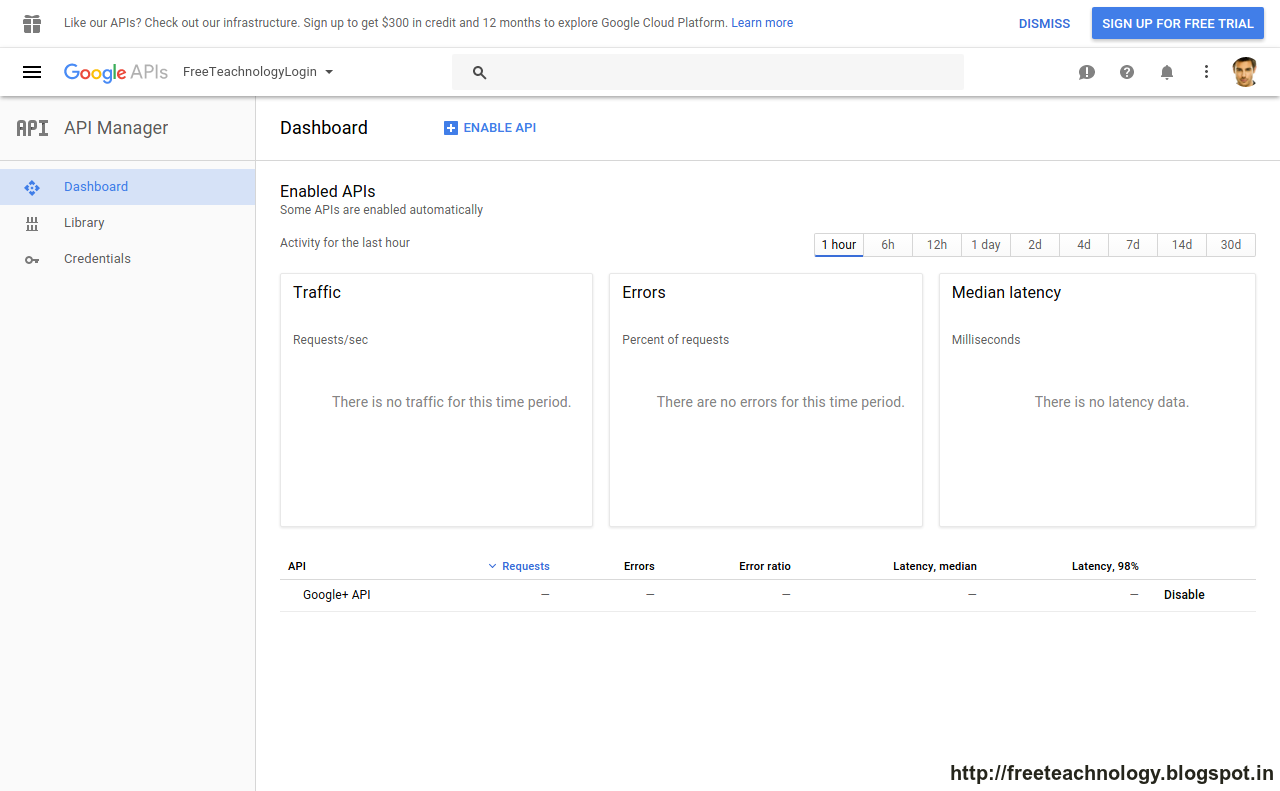This screenshot has height=791, width=1280.
Task: Follow the Learn more link
Action: pyautogui.click(x=762, y=23)
